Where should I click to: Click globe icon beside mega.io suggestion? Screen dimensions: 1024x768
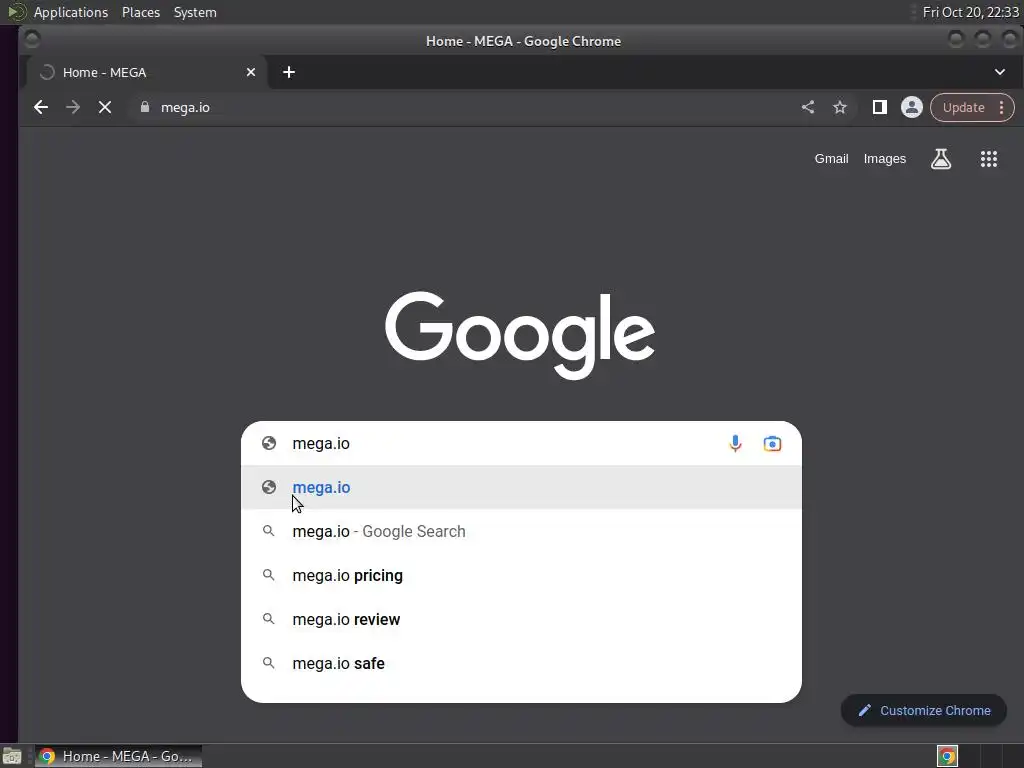pos(268,487)
